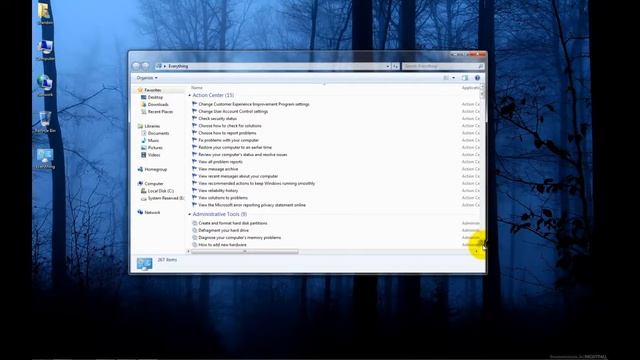Open the Organize menu
This screenshot has width=640, height=360.
[147, 78]
